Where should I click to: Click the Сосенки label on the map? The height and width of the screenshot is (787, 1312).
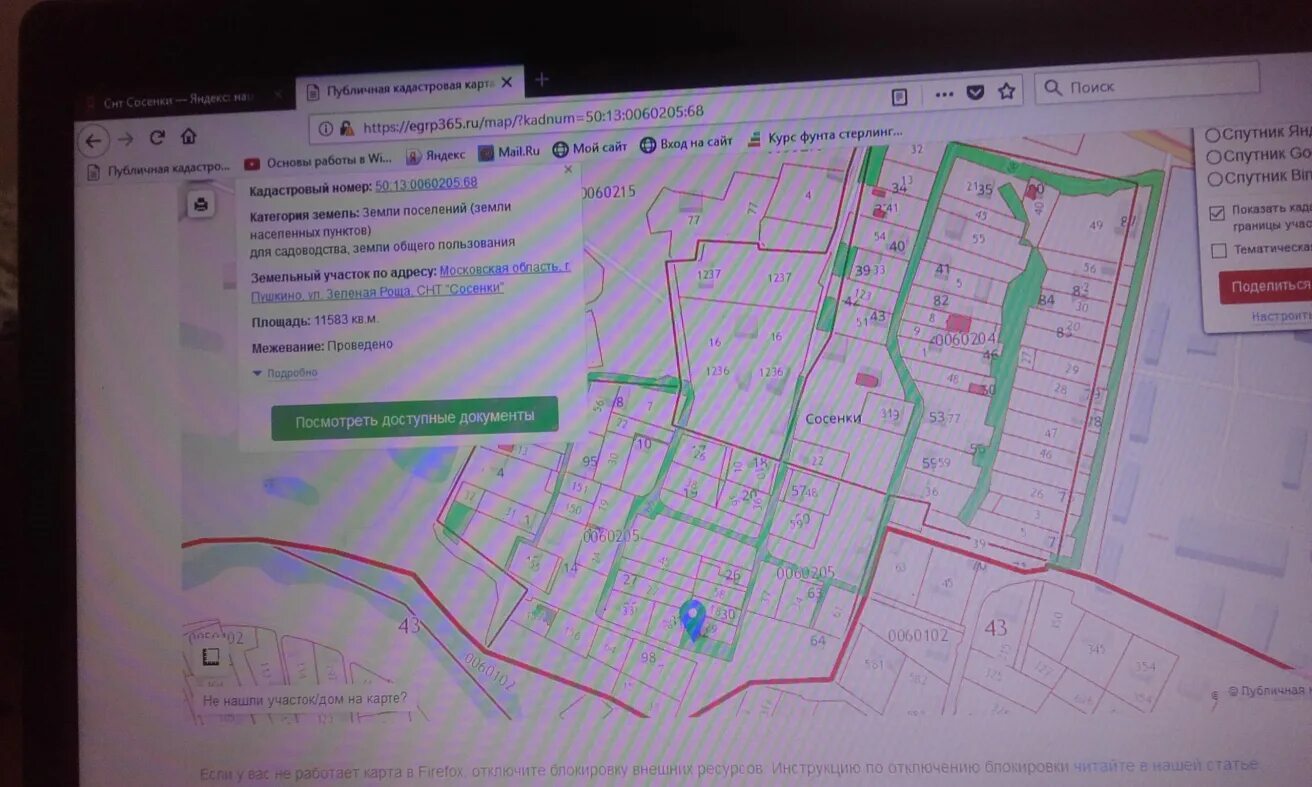pos(833,418)
